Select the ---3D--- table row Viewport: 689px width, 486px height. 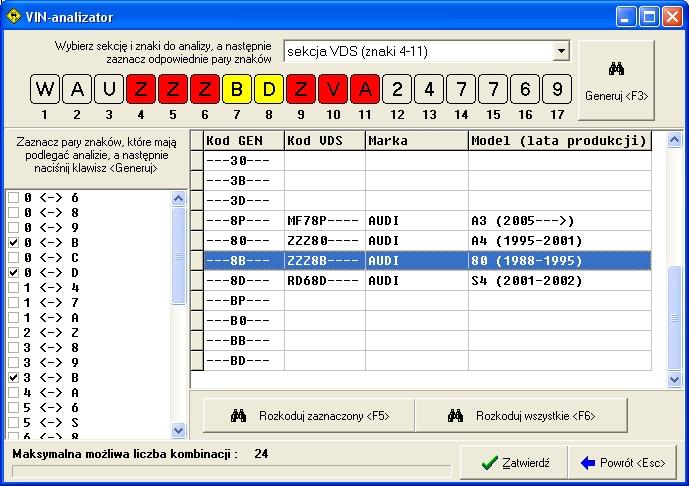(428, 200)
